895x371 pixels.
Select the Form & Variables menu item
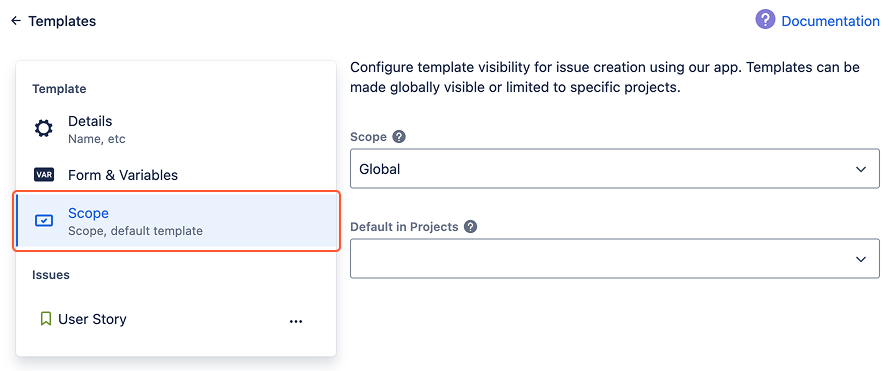[x=176, y=175]
